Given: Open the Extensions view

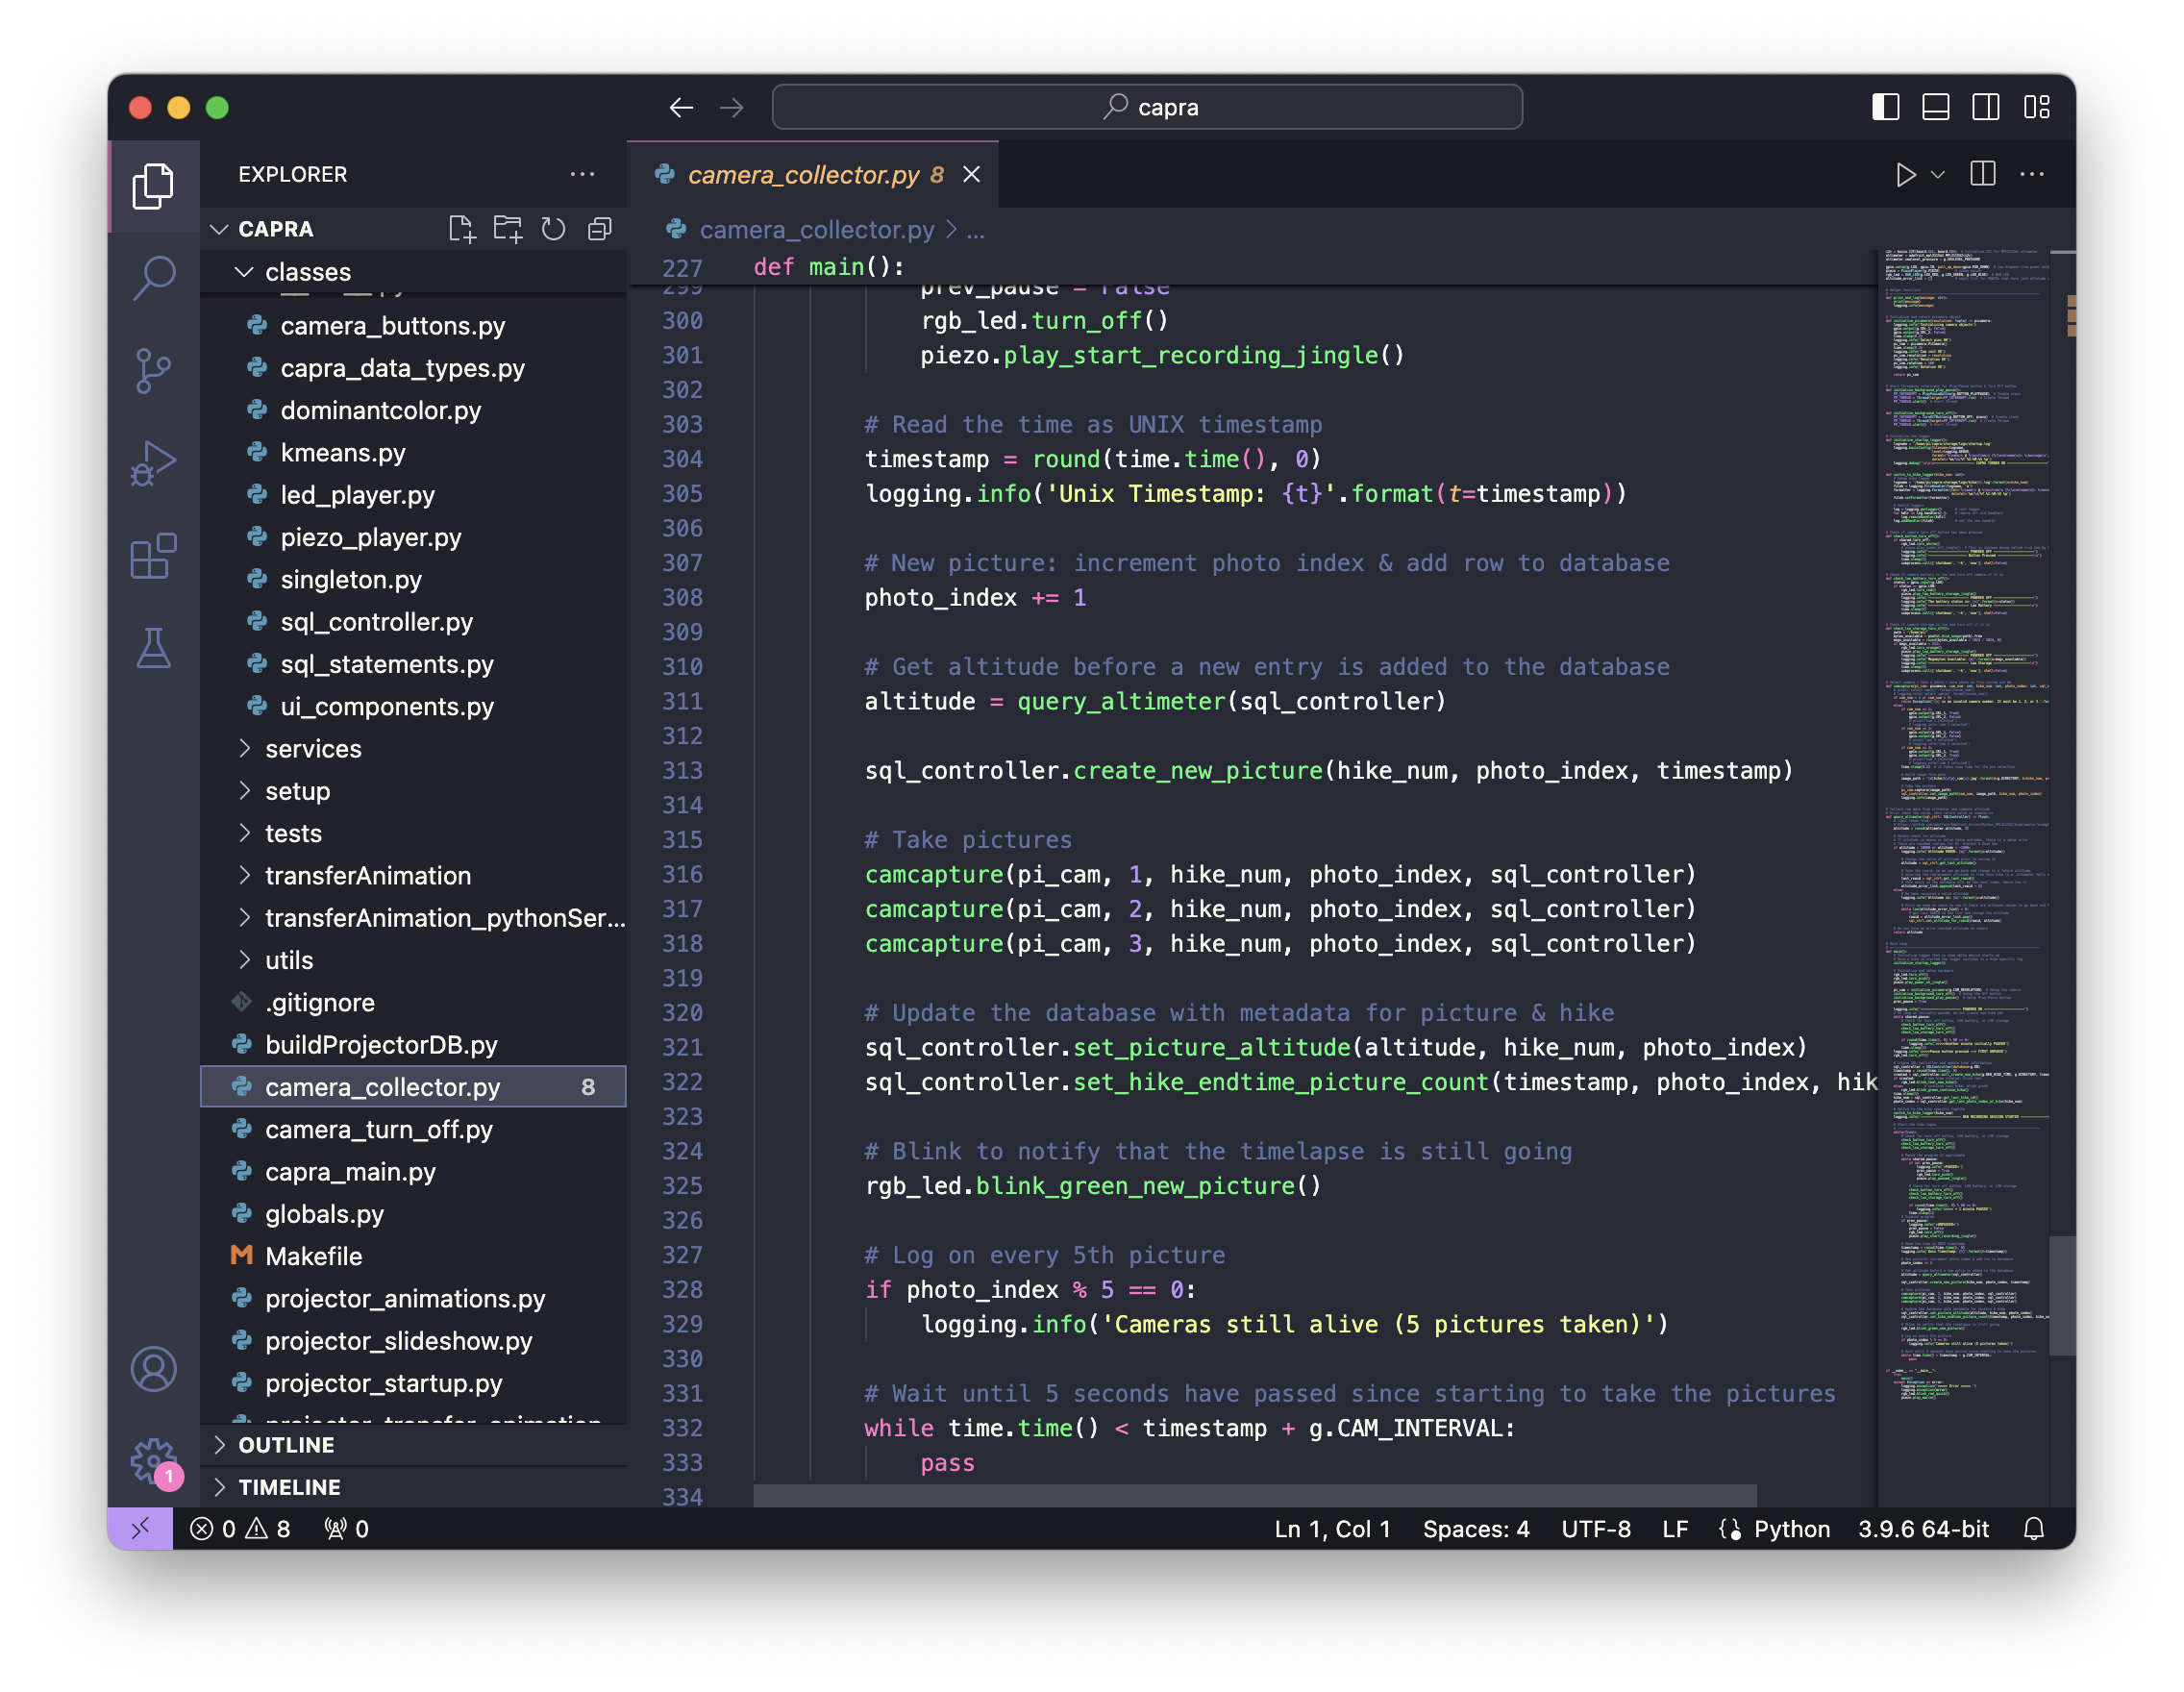Looking at the screenshot, I should [153, 556].
